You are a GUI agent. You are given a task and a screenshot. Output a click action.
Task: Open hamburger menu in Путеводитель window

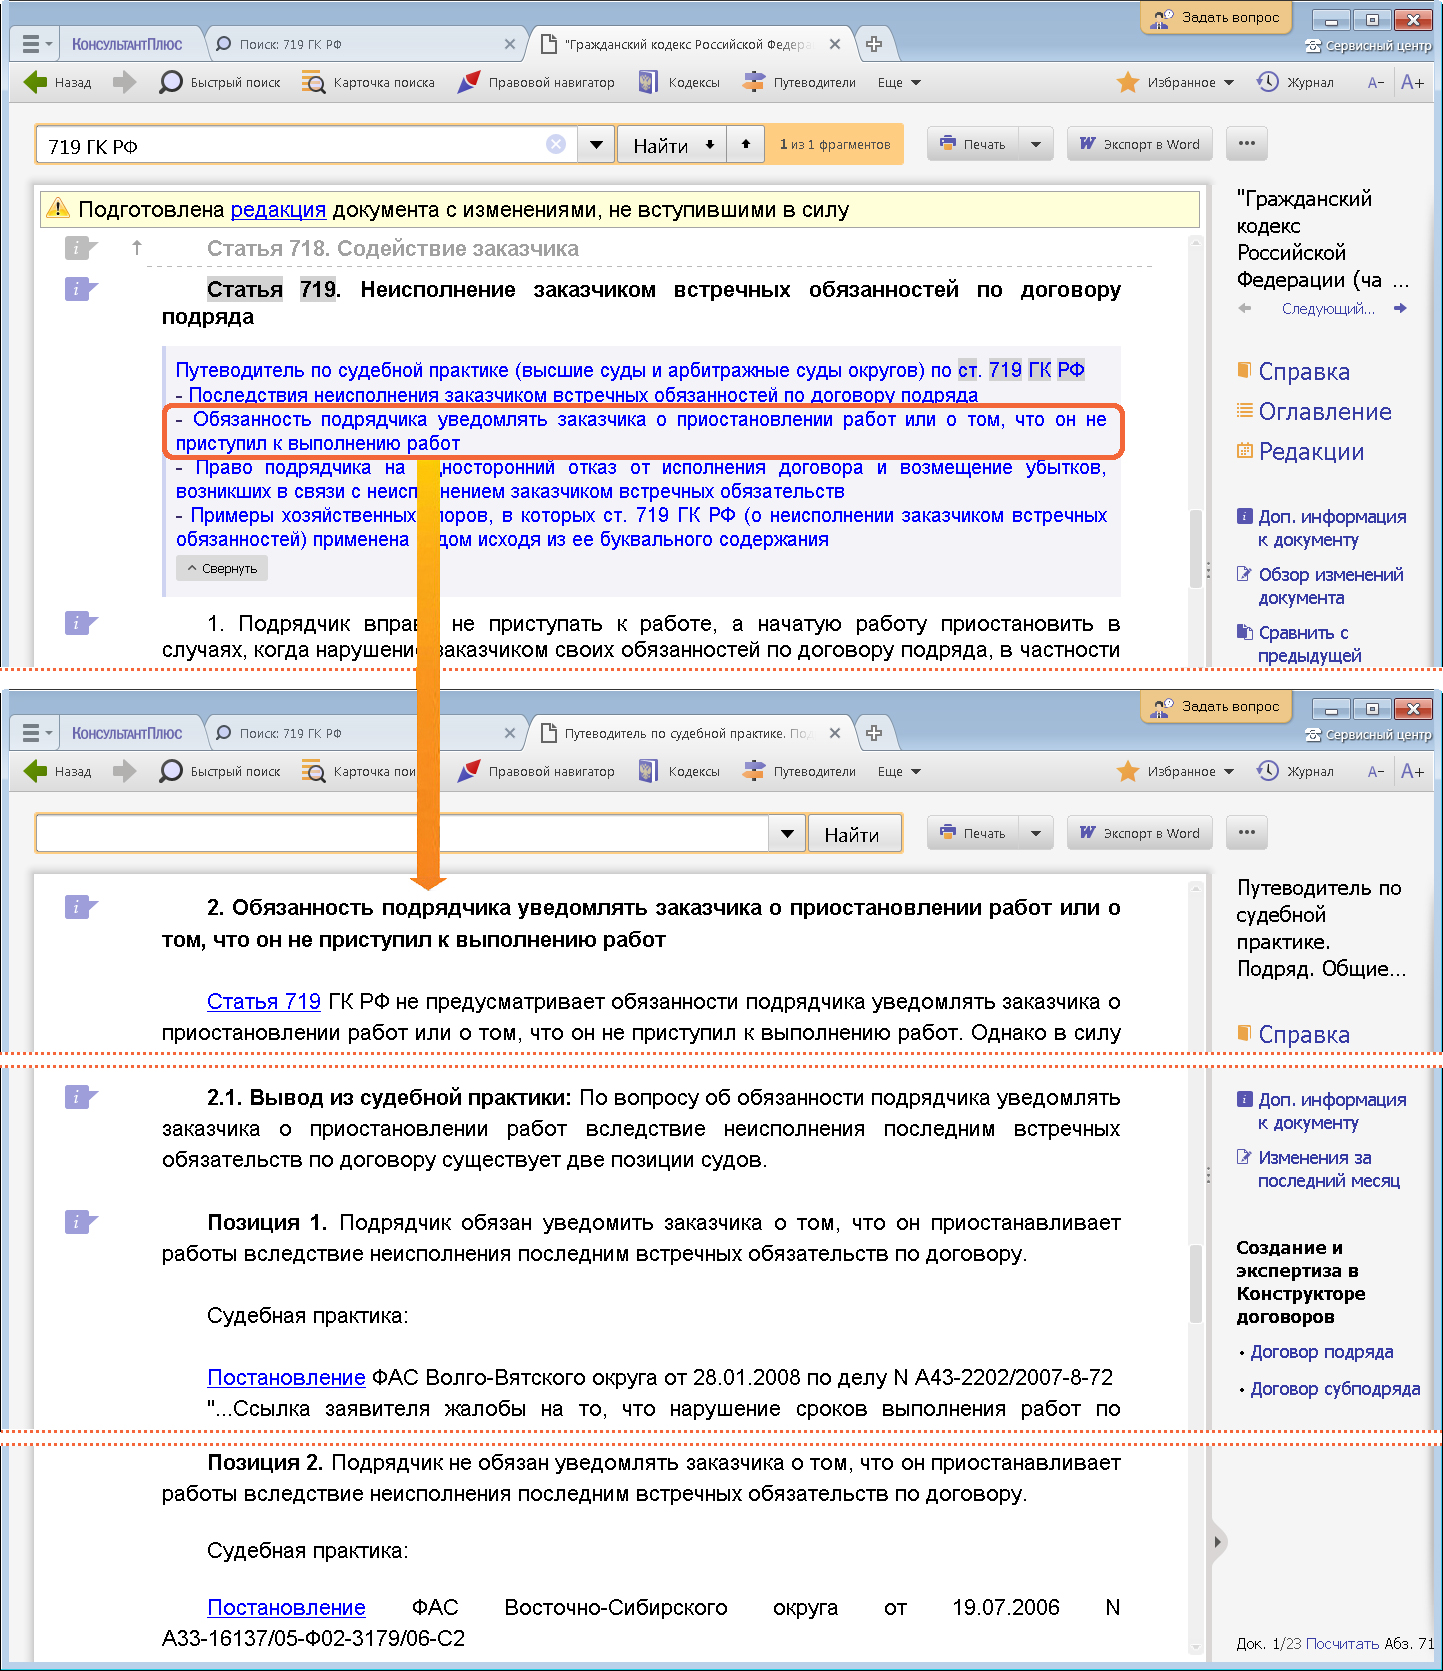(36, 733)
